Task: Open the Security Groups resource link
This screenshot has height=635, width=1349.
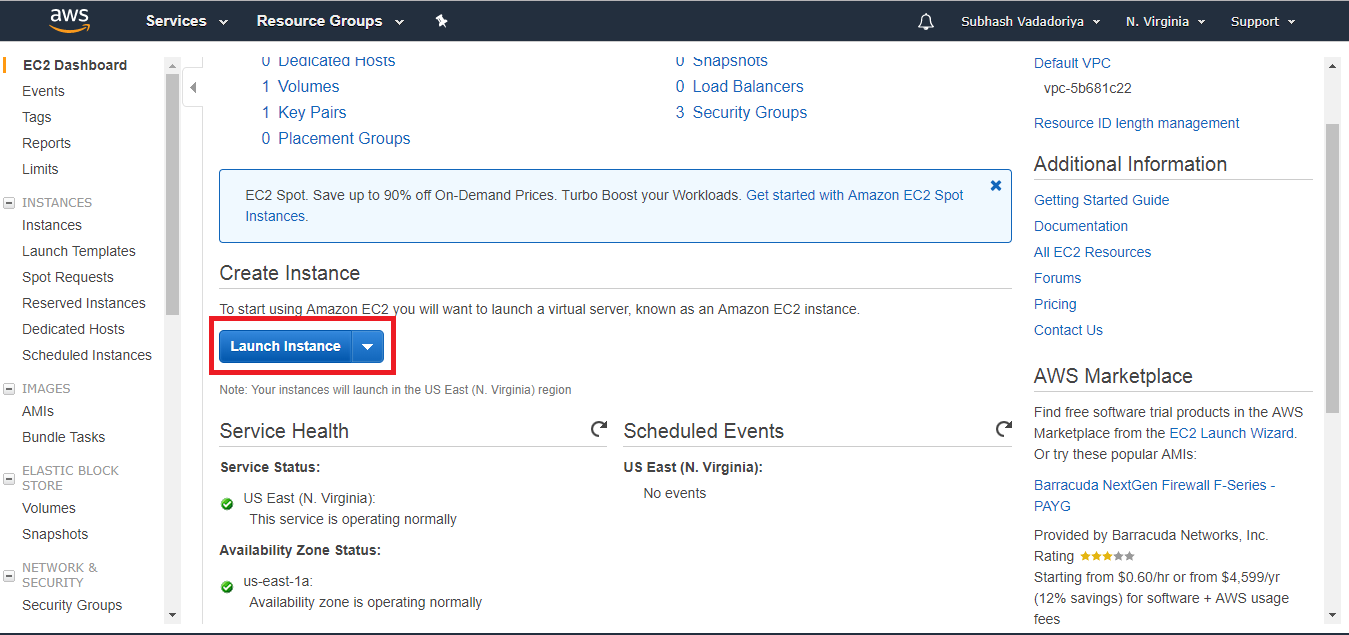Action: click(x=749, y=113)
